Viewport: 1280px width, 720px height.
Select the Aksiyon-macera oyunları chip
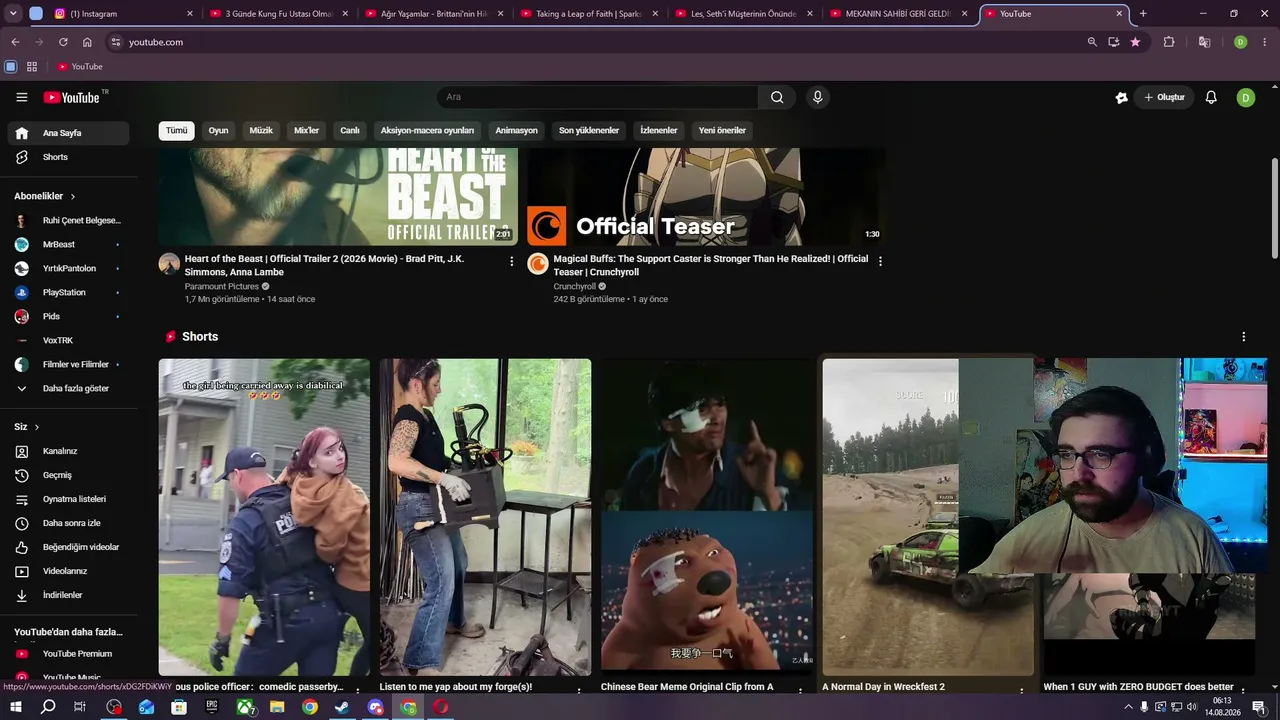coord(427,131)
